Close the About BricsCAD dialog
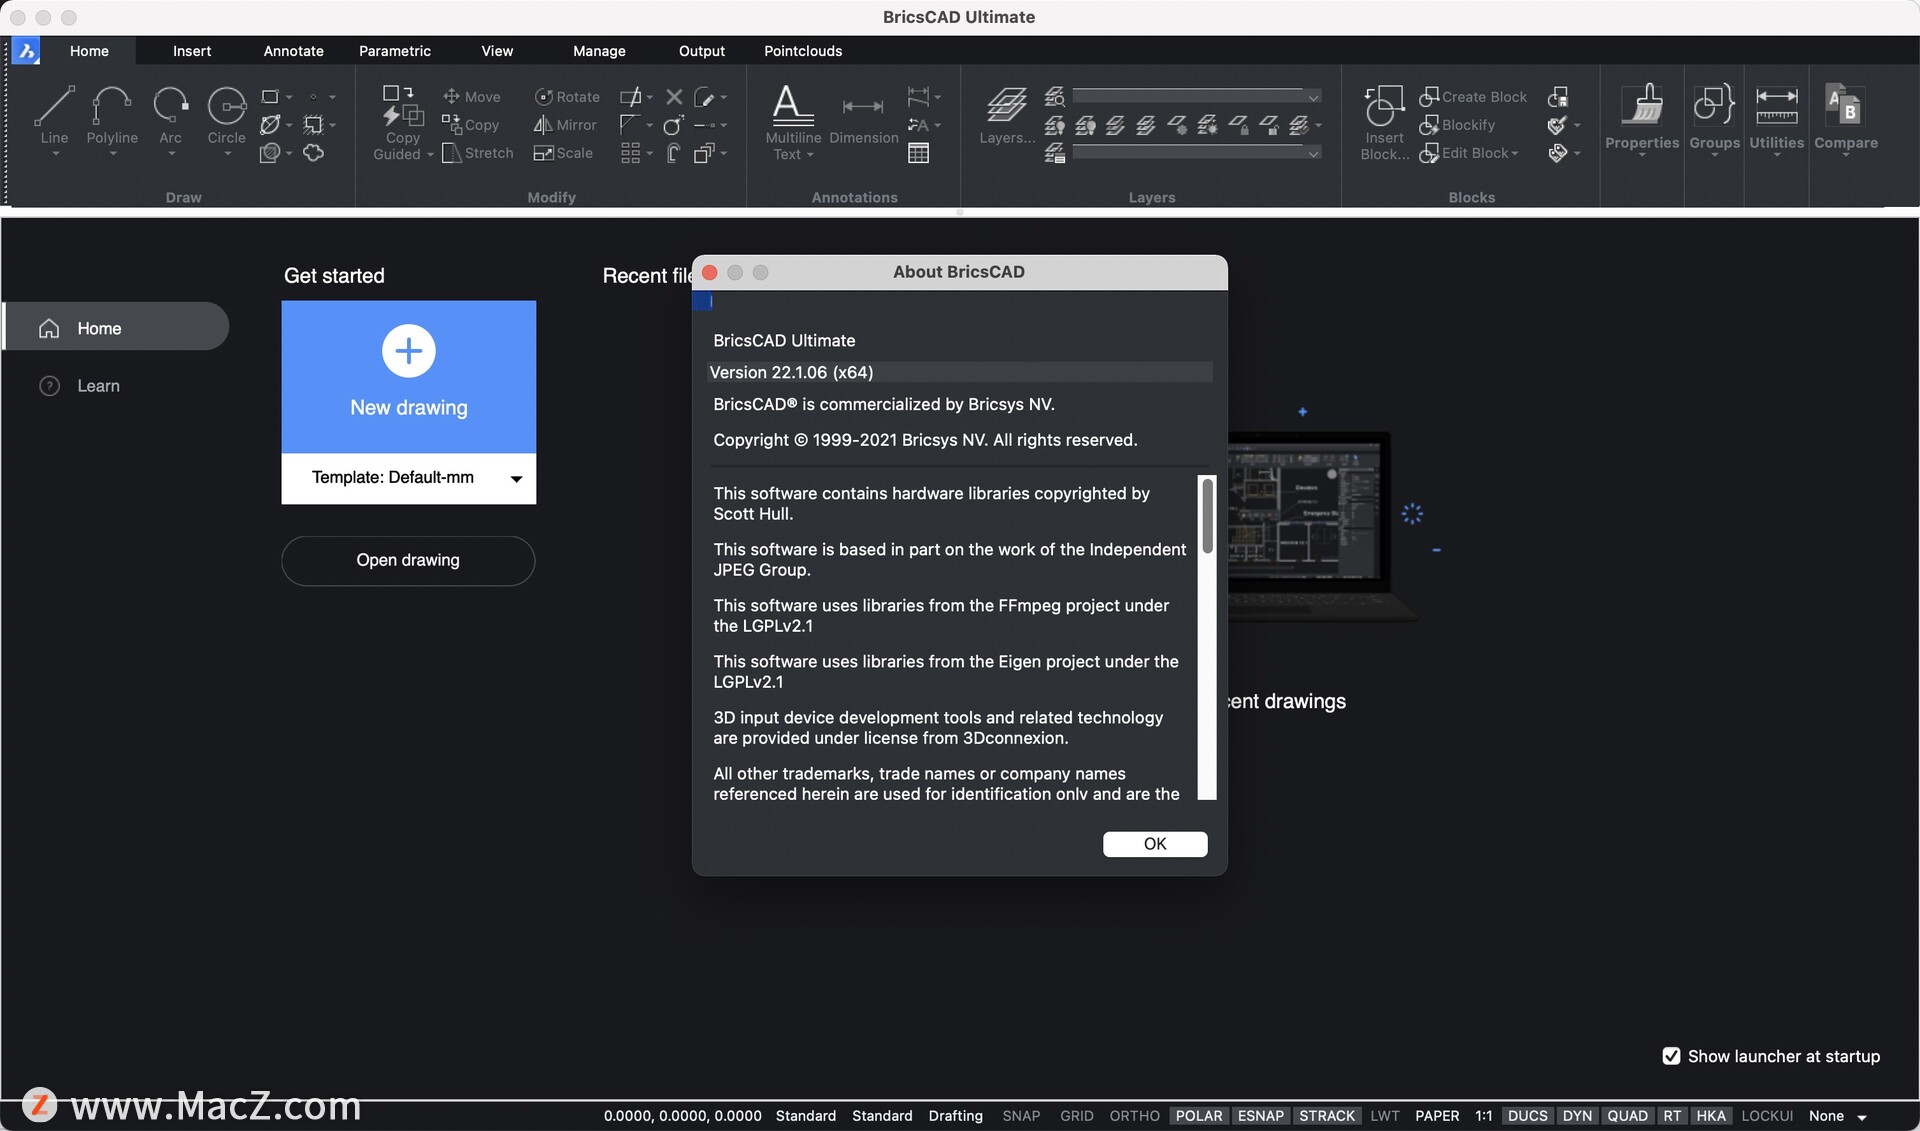 pos(709,272)
